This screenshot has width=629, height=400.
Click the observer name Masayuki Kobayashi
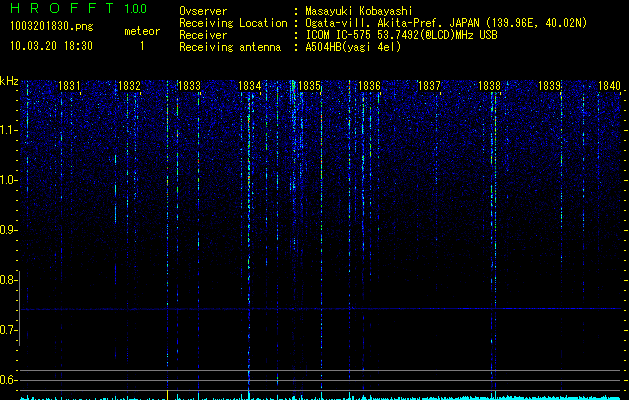pyautogui.click(x=359, y=11)
